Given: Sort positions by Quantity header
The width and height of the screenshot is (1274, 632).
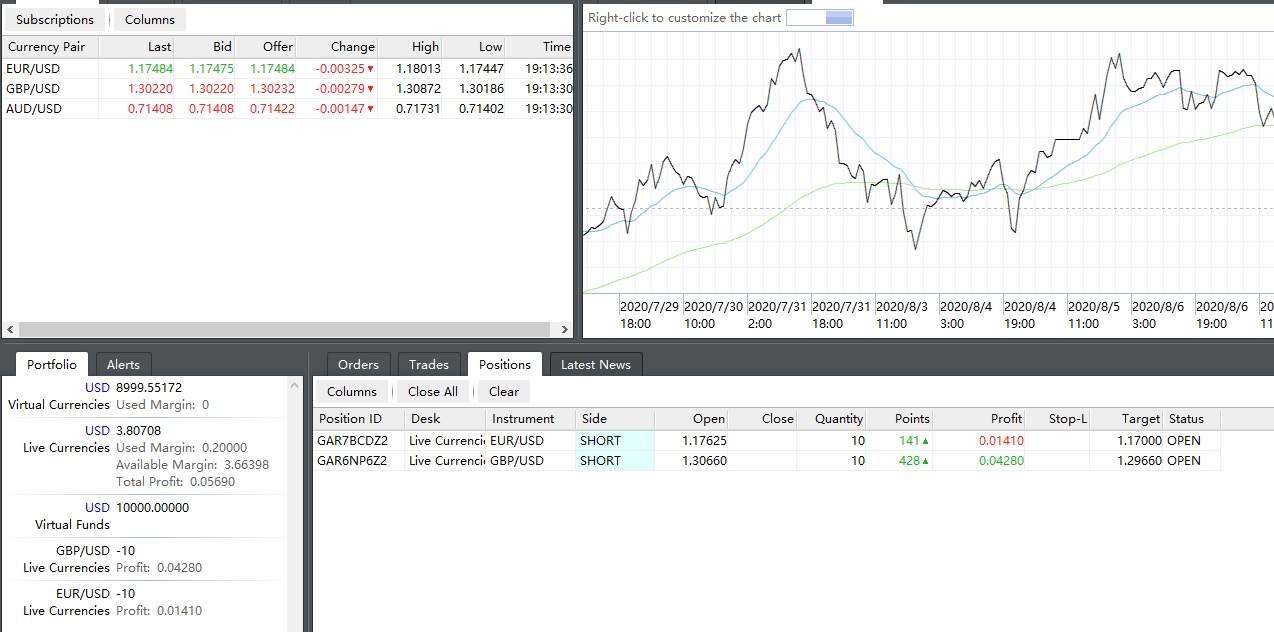Looking at the screenshot, I should (833, 419).
